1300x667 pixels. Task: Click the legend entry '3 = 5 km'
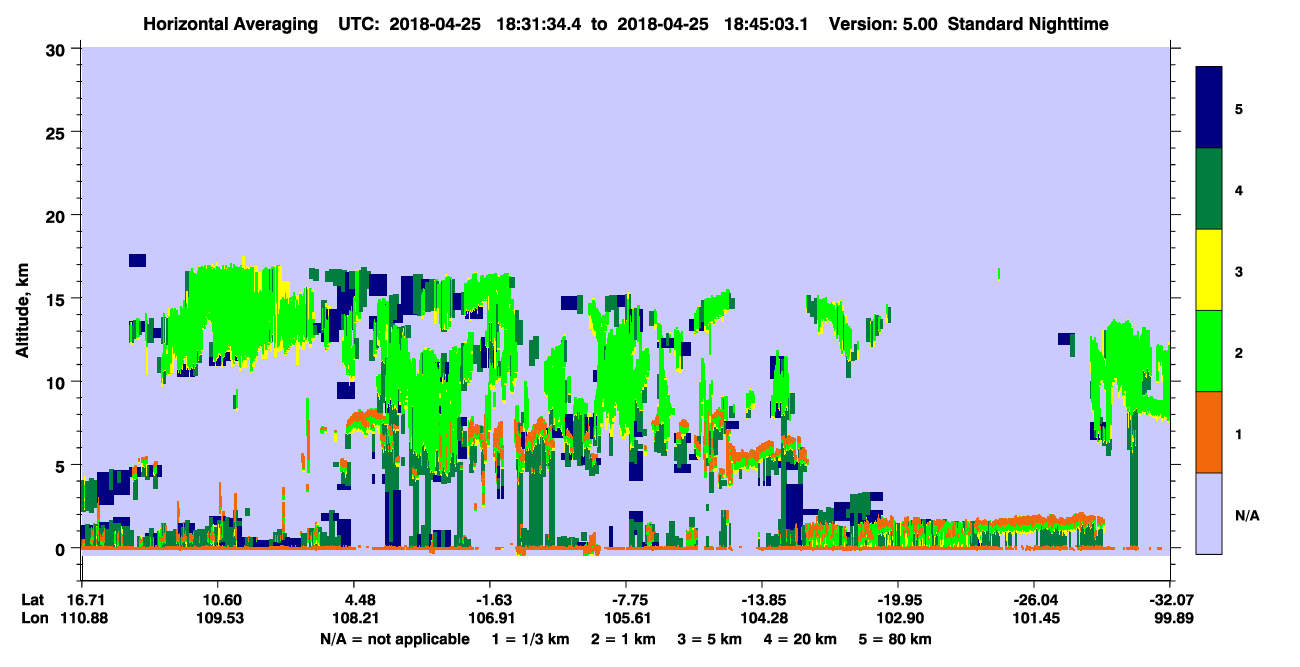click(712, 638)
